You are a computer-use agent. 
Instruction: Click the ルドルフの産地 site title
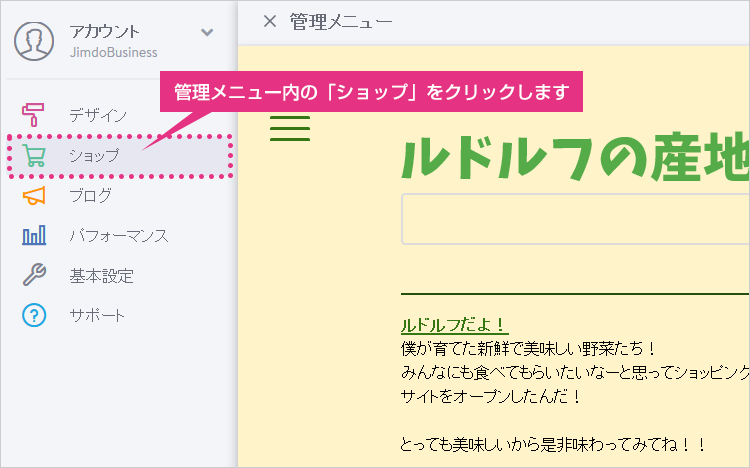coord(575,156)
